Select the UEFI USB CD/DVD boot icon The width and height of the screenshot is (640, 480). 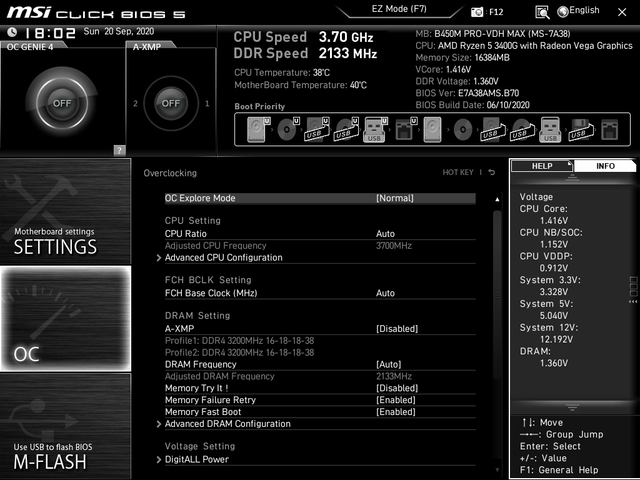click(347, 130)
